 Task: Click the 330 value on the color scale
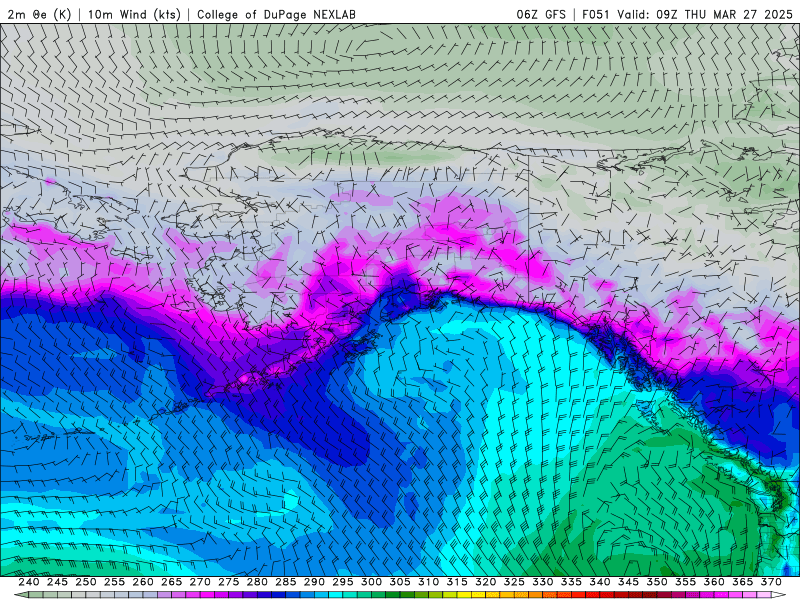pyautogui.click(x=543, y=582)
